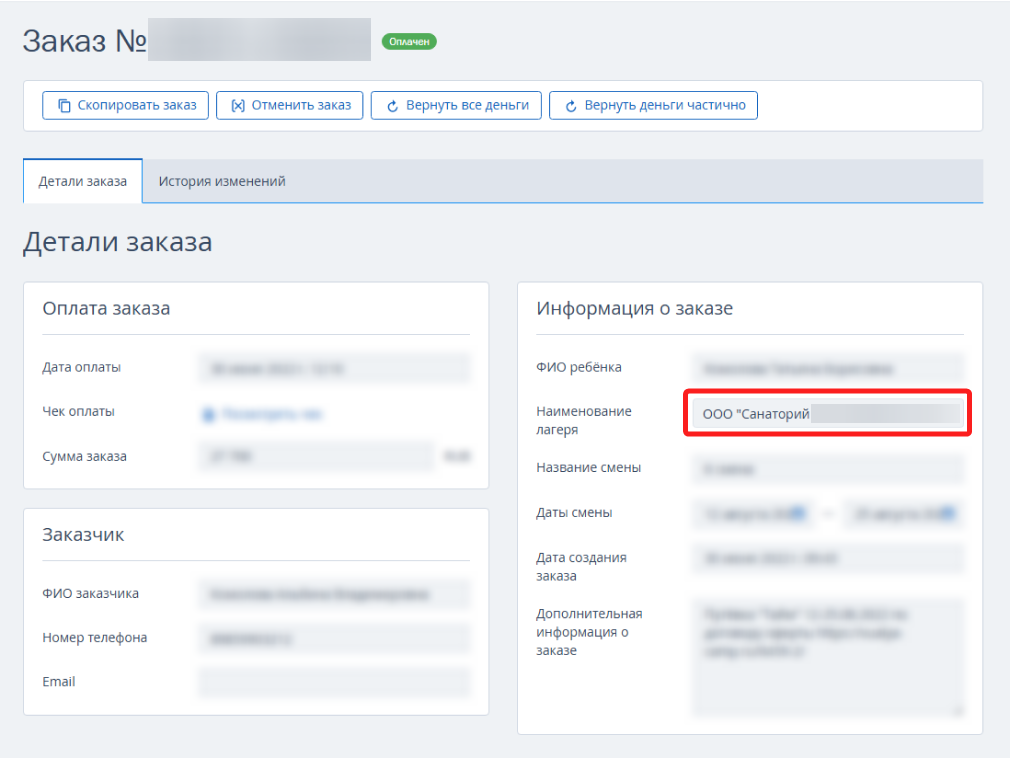The width and height of the screenshot is (1010, 759).
Task: Click the 'Скопировать заказ' button
Action: (126, 106)
